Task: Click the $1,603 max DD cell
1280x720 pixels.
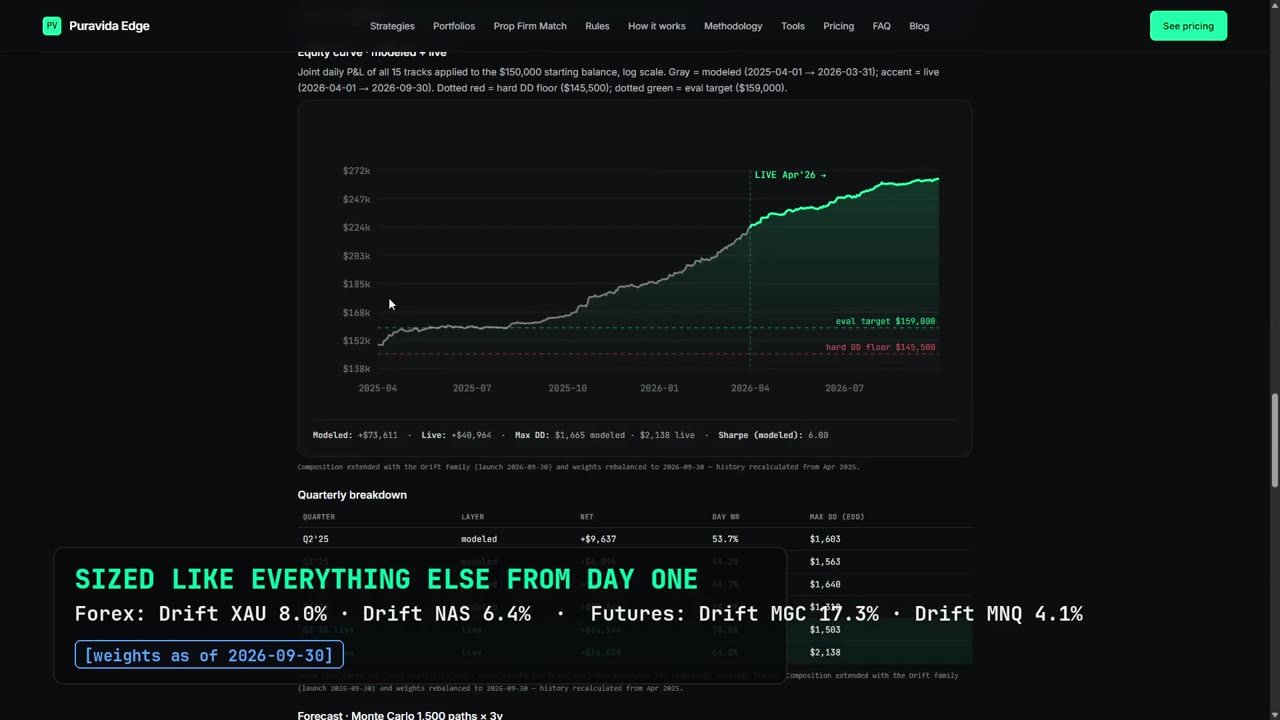Action: [825, 539]
